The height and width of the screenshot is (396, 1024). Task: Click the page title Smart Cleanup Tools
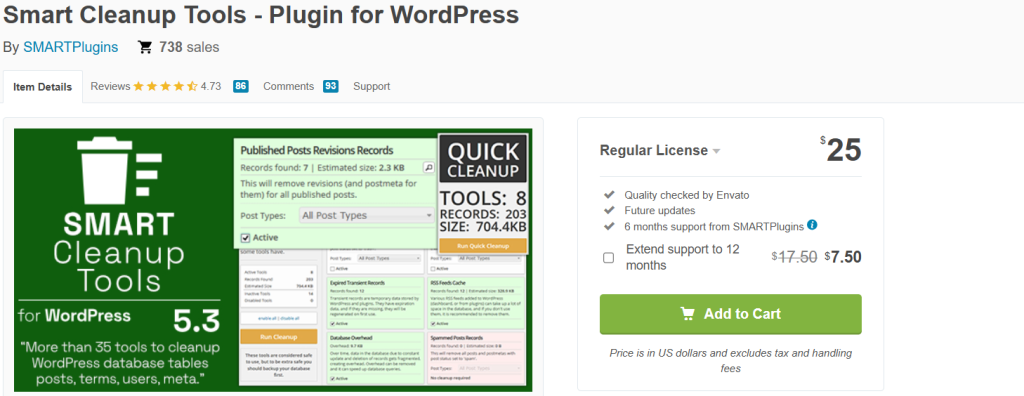point(261,14)
